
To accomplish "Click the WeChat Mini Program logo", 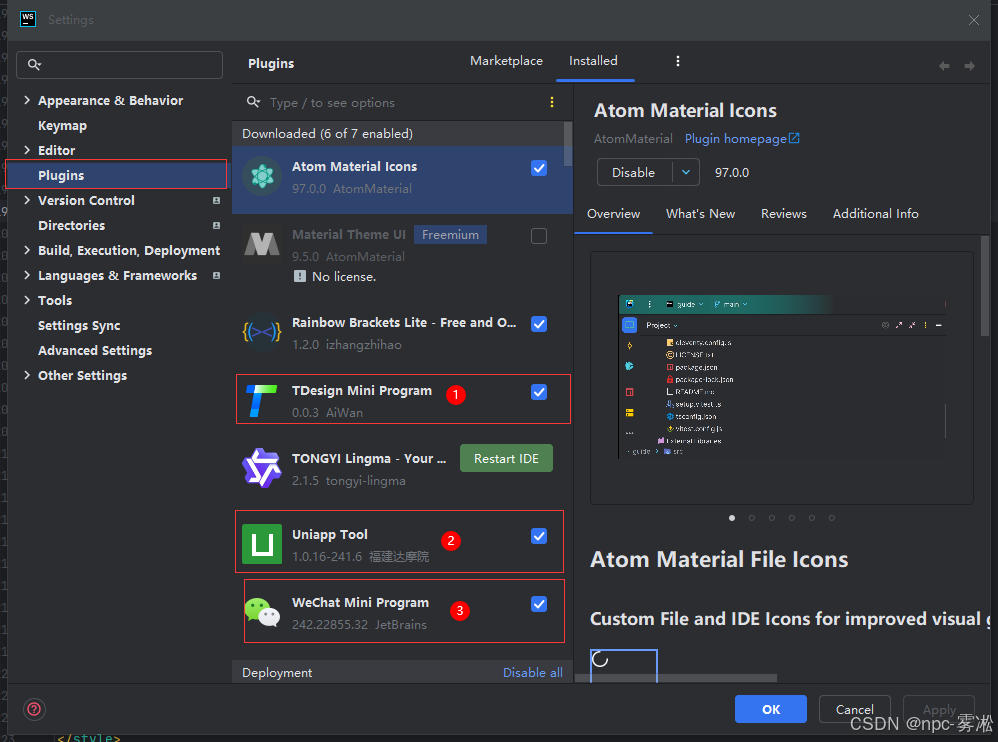I will 262,612.
